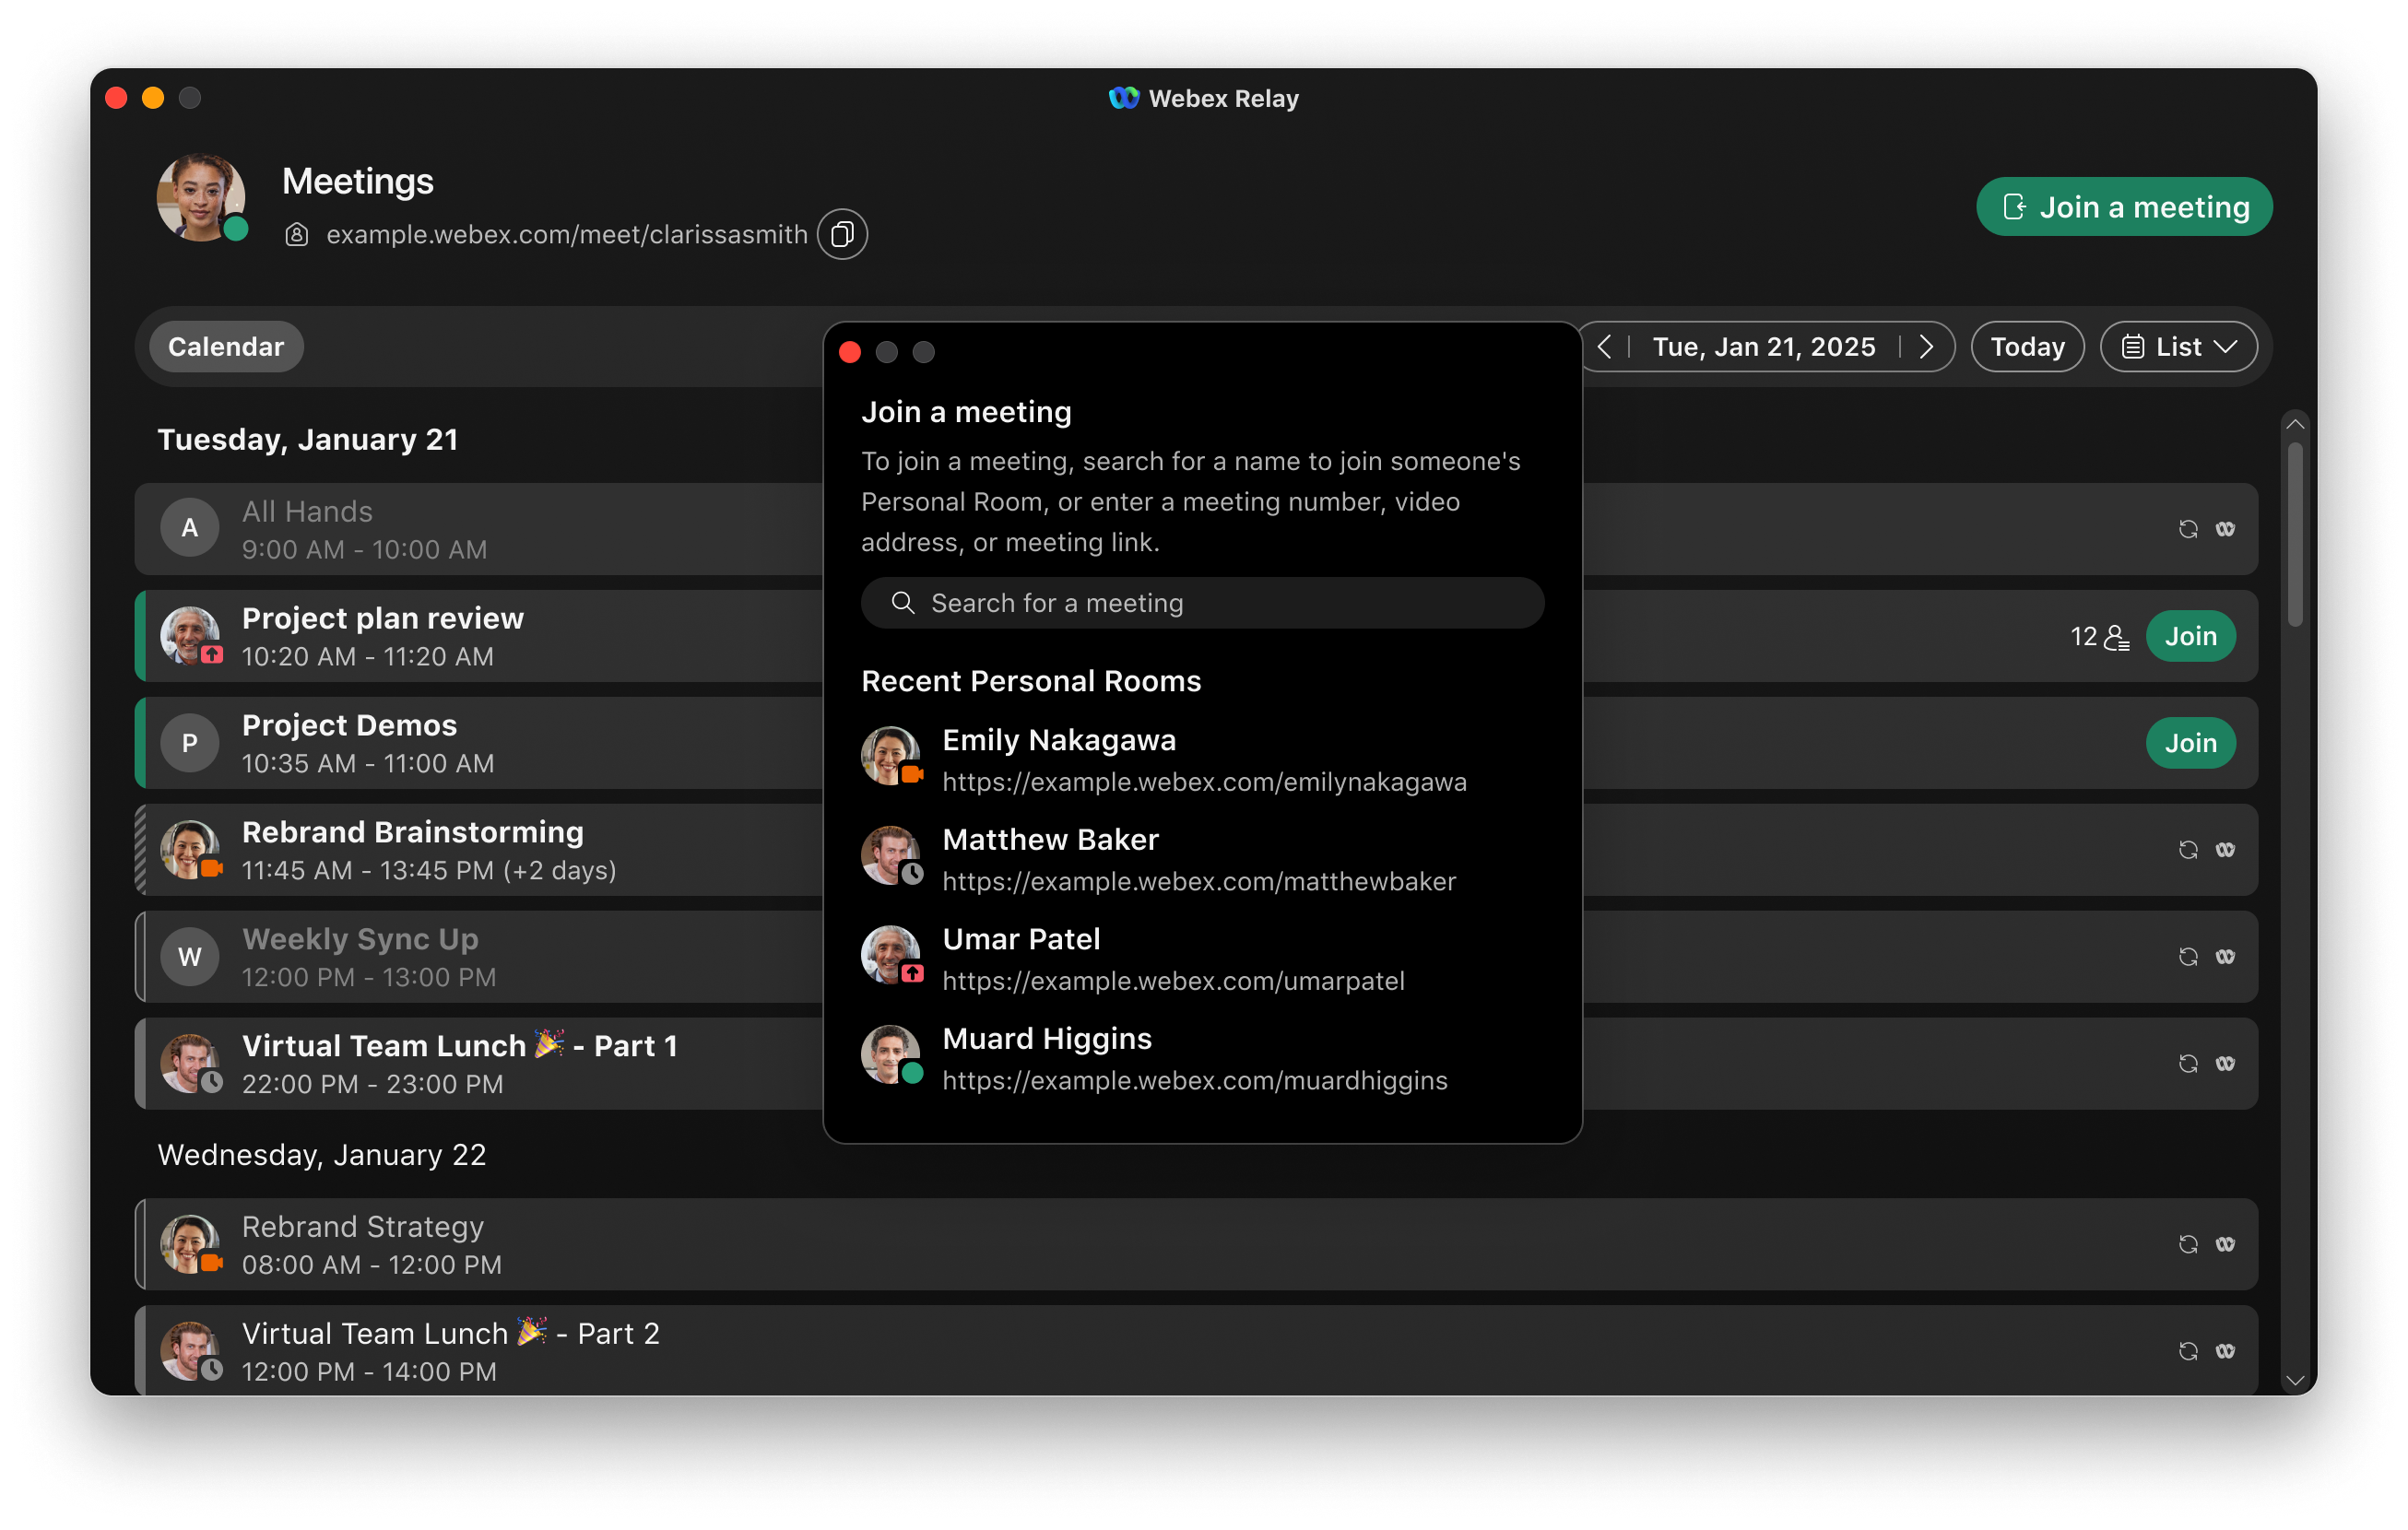Click Clarissa's profile avatar
Image resolution: width=2408 pixels, height=1530 pixels.
coord(200,198)
